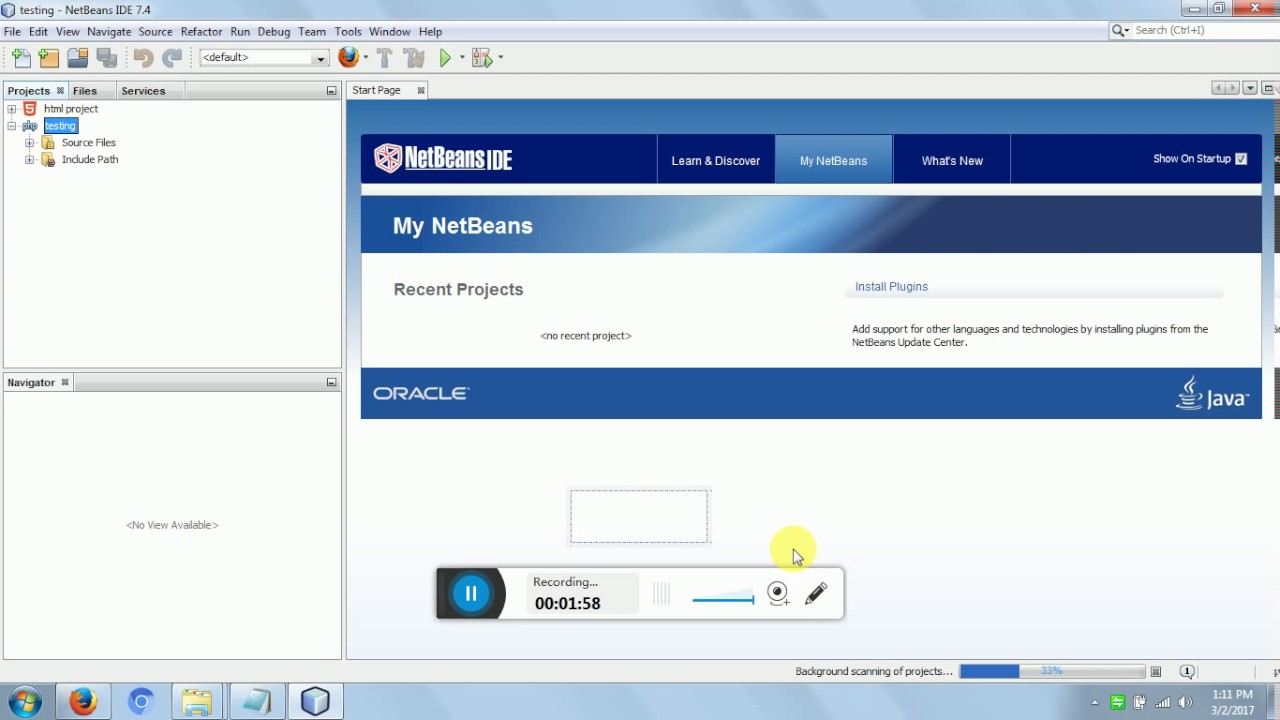
Task: Click the green Run Project icon
Action: (x=445, y=58)
